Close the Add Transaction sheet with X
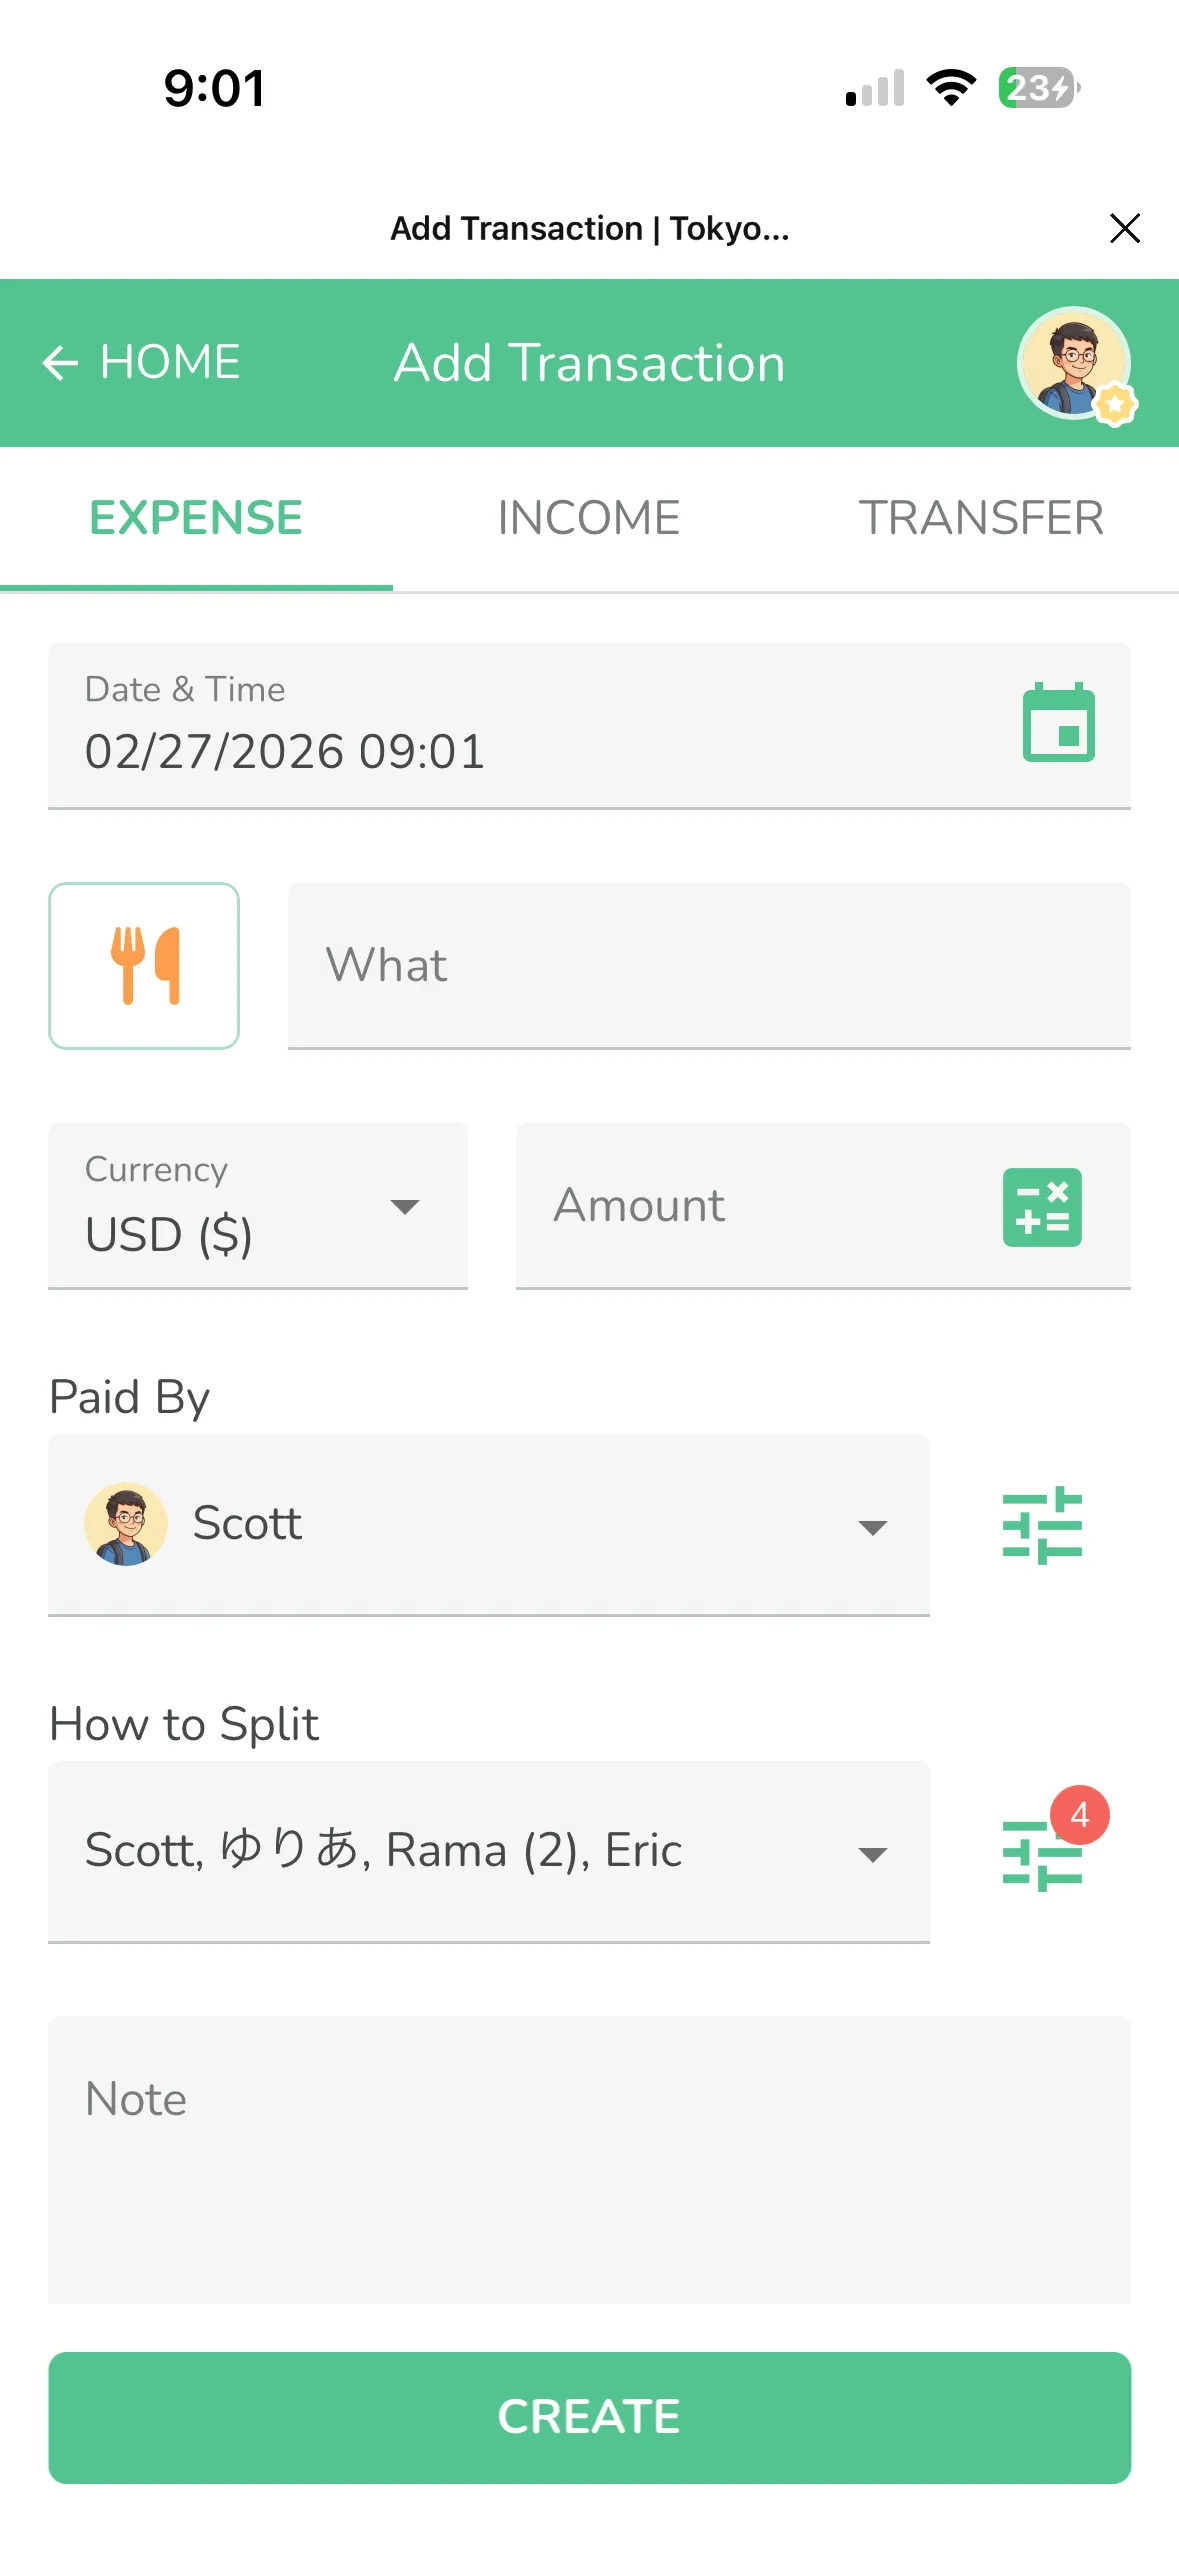 pos(1125,229)
